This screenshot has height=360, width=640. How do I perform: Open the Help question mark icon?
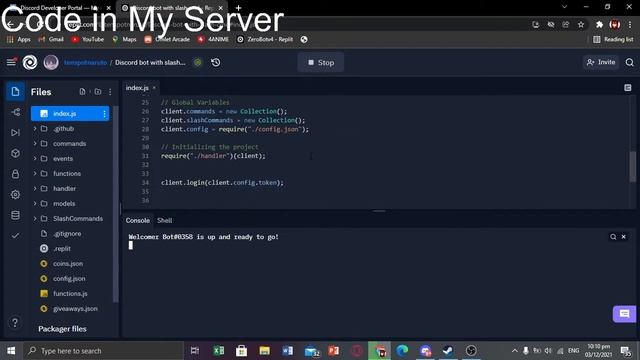click(15, 322)
